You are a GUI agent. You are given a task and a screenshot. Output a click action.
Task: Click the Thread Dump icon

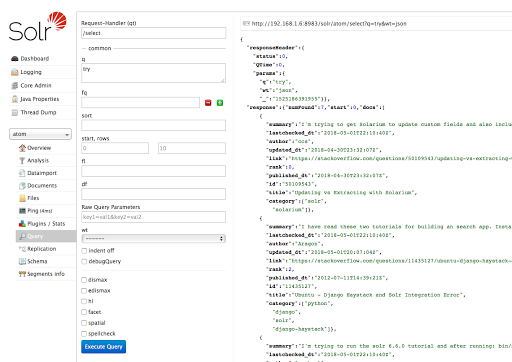point(15,112)
